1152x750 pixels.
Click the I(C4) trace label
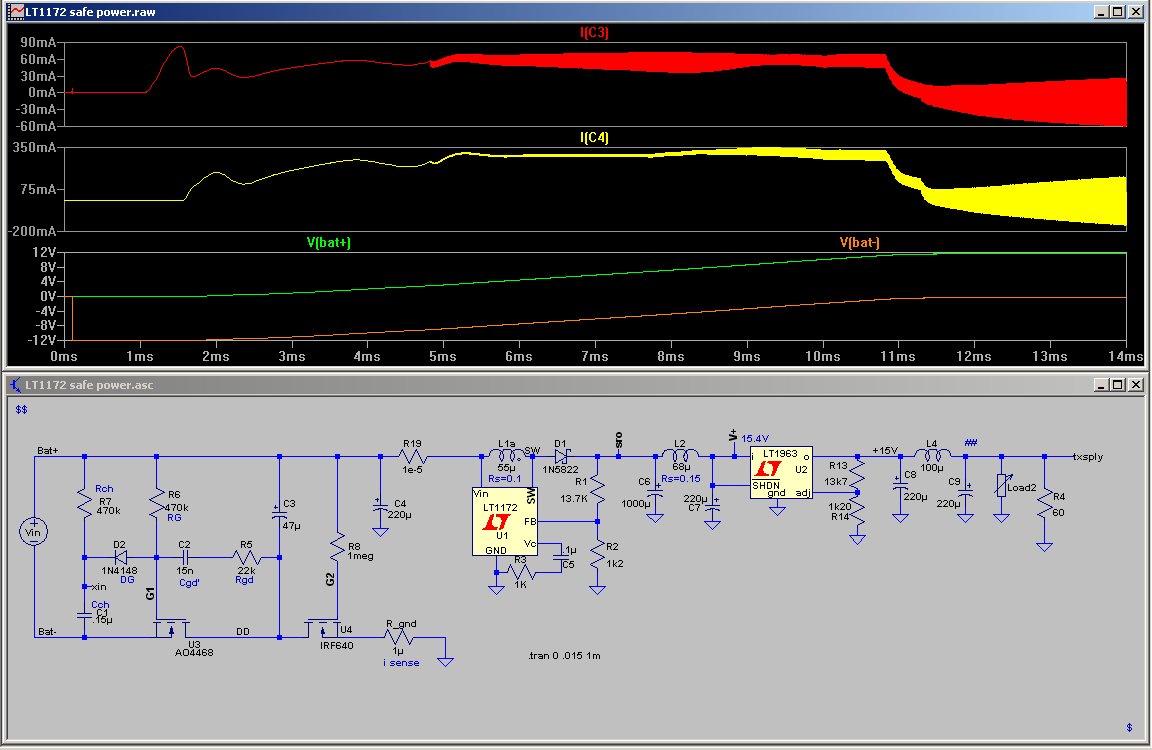pyautogui.click(x=594, y=137)
